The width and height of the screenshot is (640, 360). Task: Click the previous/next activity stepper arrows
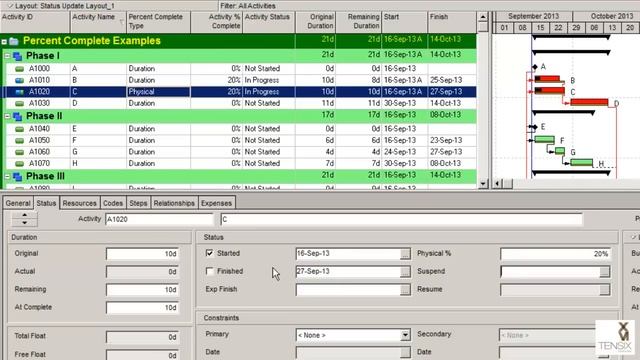[x=24, y=219]
